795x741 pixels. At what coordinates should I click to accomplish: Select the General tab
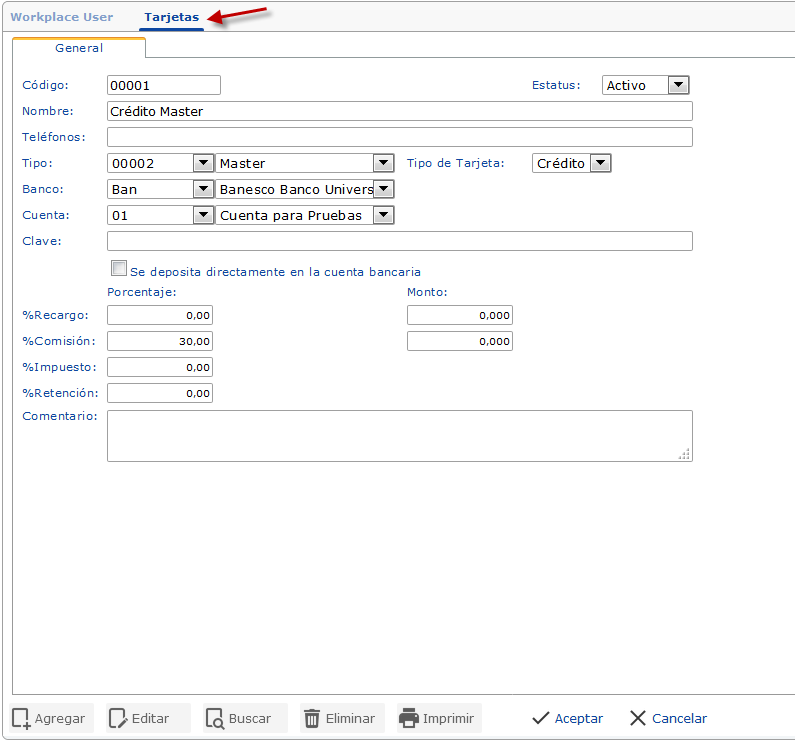(79, 47)
